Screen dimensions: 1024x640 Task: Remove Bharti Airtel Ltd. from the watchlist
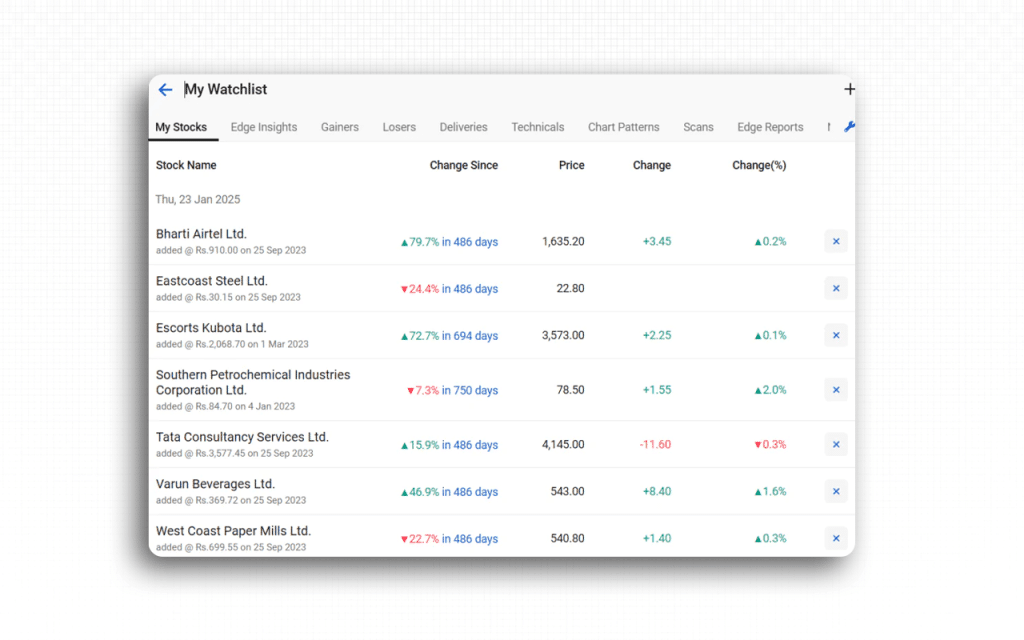pyautogui.click(x=835, y=241)
